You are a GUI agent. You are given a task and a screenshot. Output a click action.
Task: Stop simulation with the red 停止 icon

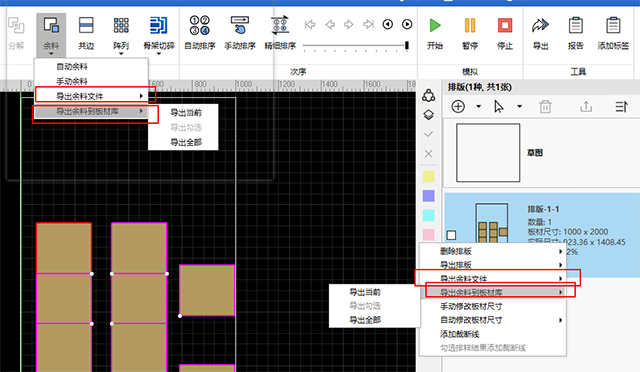(505, 25)
